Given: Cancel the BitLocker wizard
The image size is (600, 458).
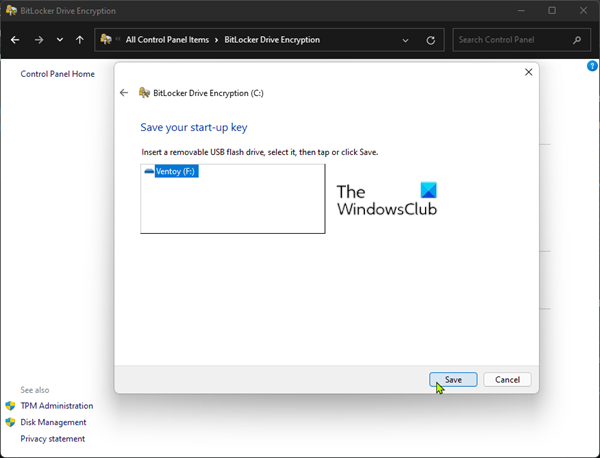Looking at the screenshot, I should (x=507, y=380).
